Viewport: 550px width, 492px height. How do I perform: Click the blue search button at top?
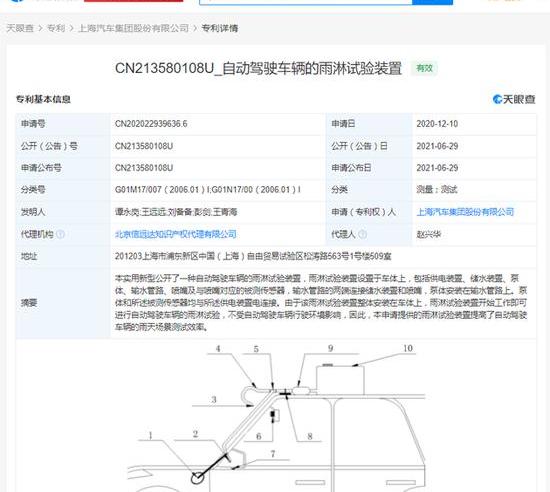[432, 2]
